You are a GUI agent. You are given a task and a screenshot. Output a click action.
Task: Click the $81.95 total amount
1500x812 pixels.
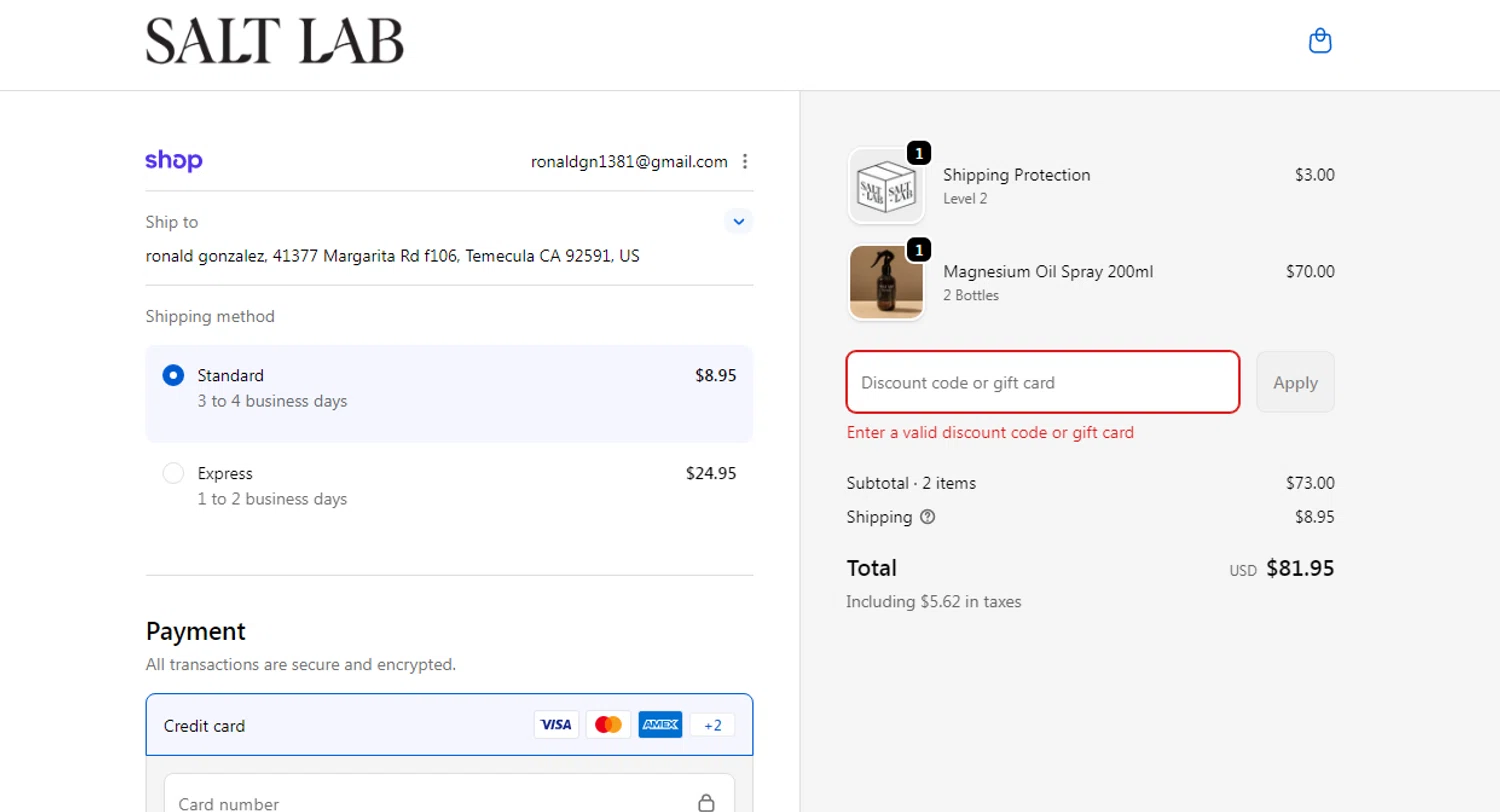point(1300,568)
